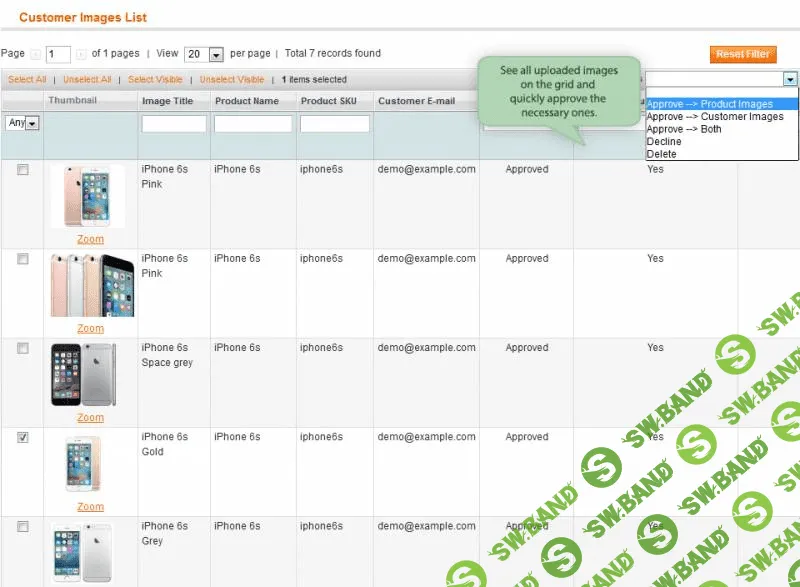This screenshot has width=800, height=587.
Task: Click the iPhone 6s Gold product thumbnail
Action: (x=80, y=465)
